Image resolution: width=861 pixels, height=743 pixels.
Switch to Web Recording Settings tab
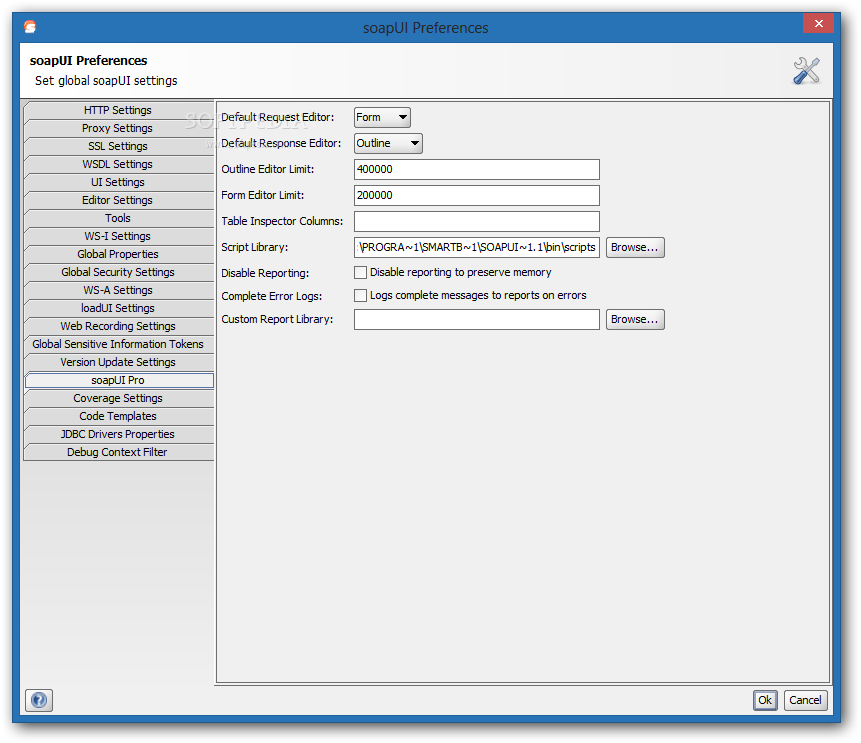(x=118, y=326)
